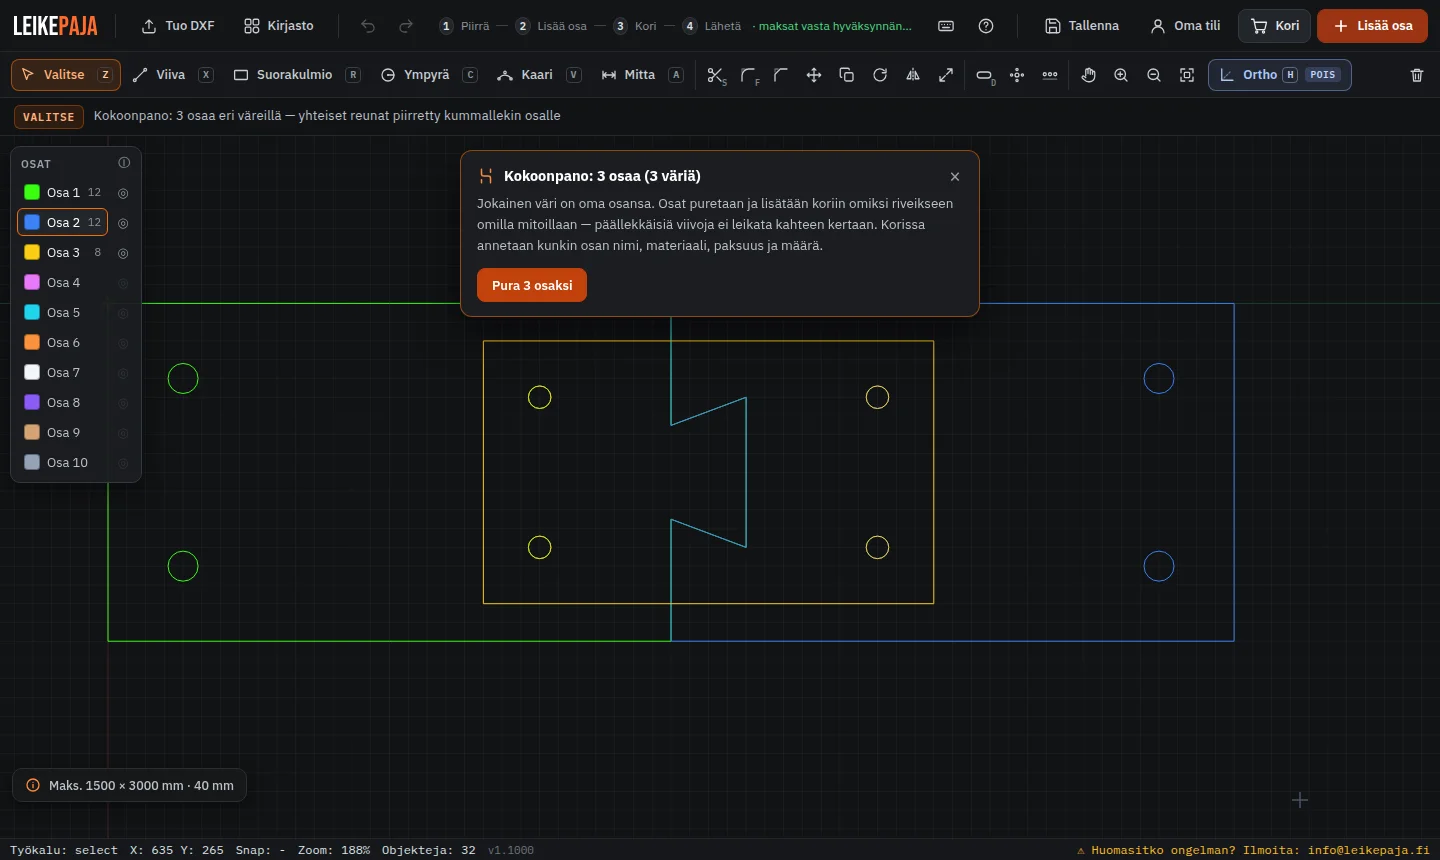Select the move arrows tool
Image resolution: width=1440 pixels, height=860 pixels.
pyautogui.click(x=814, y=75)
